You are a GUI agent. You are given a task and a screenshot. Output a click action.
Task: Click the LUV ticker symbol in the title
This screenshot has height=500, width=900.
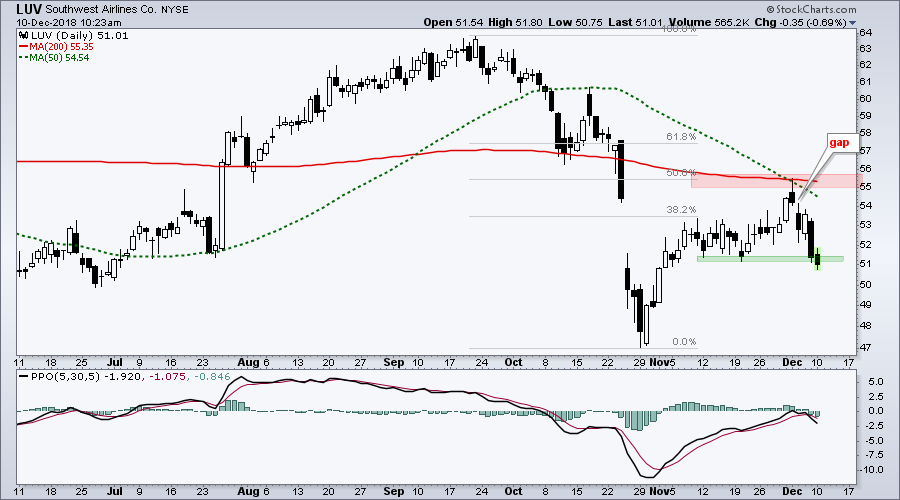(x=28, y=9)
